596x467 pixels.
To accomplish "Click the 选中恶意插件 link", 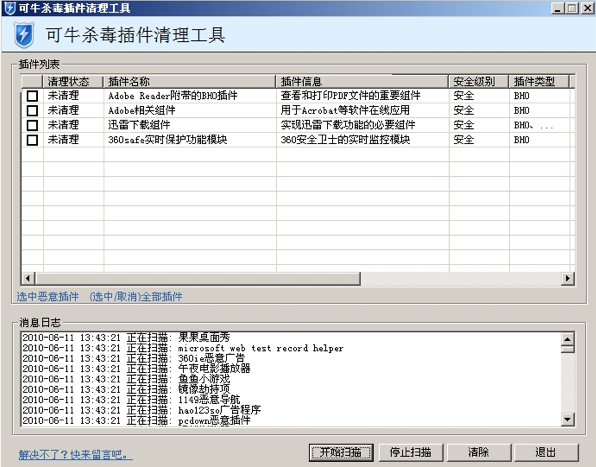I will (x=48, y=296).
